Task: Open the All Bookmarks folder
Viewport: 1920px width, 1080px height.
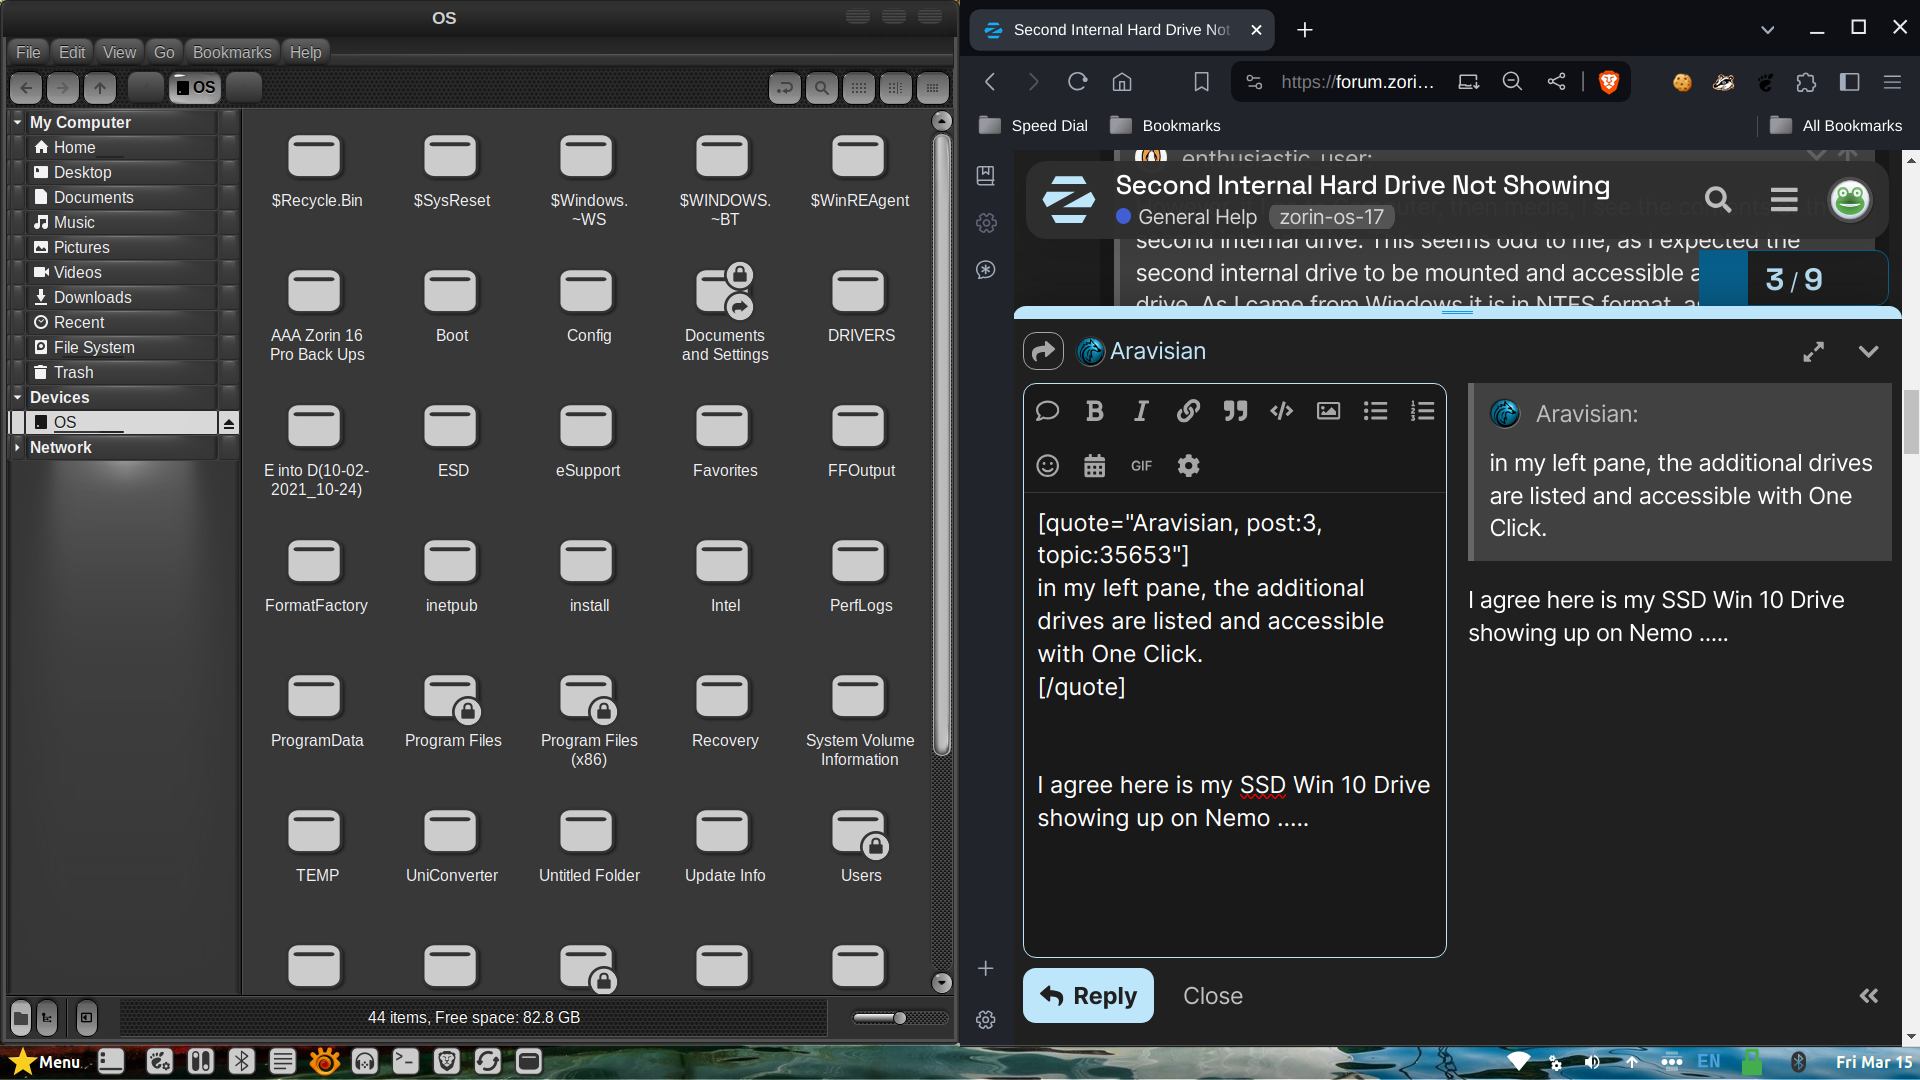Action: tap(1836, 126)
